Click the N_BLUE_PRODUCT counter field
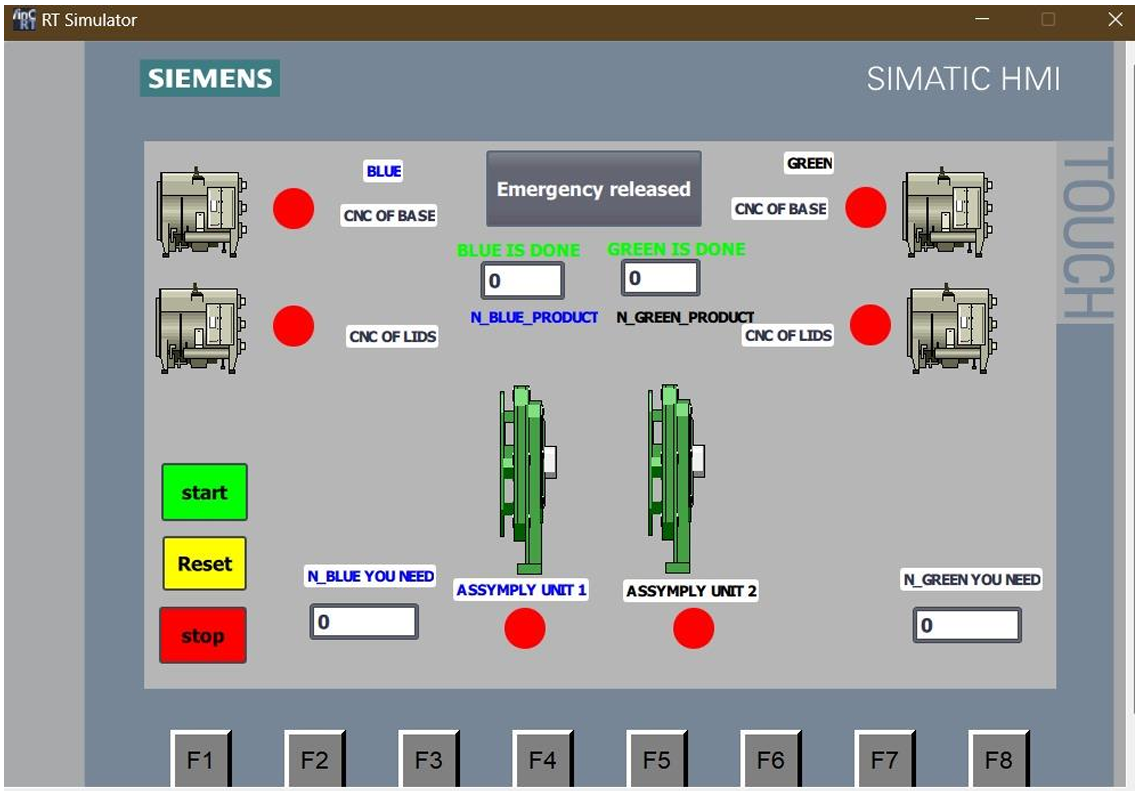Screen dimensions: 1137x791 click(523, 281)
